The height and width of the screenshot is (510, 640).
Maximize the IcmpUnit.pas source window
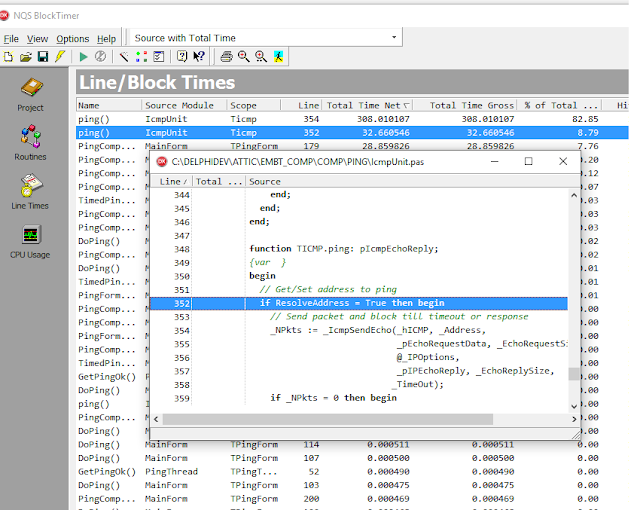tap(529, 162)
